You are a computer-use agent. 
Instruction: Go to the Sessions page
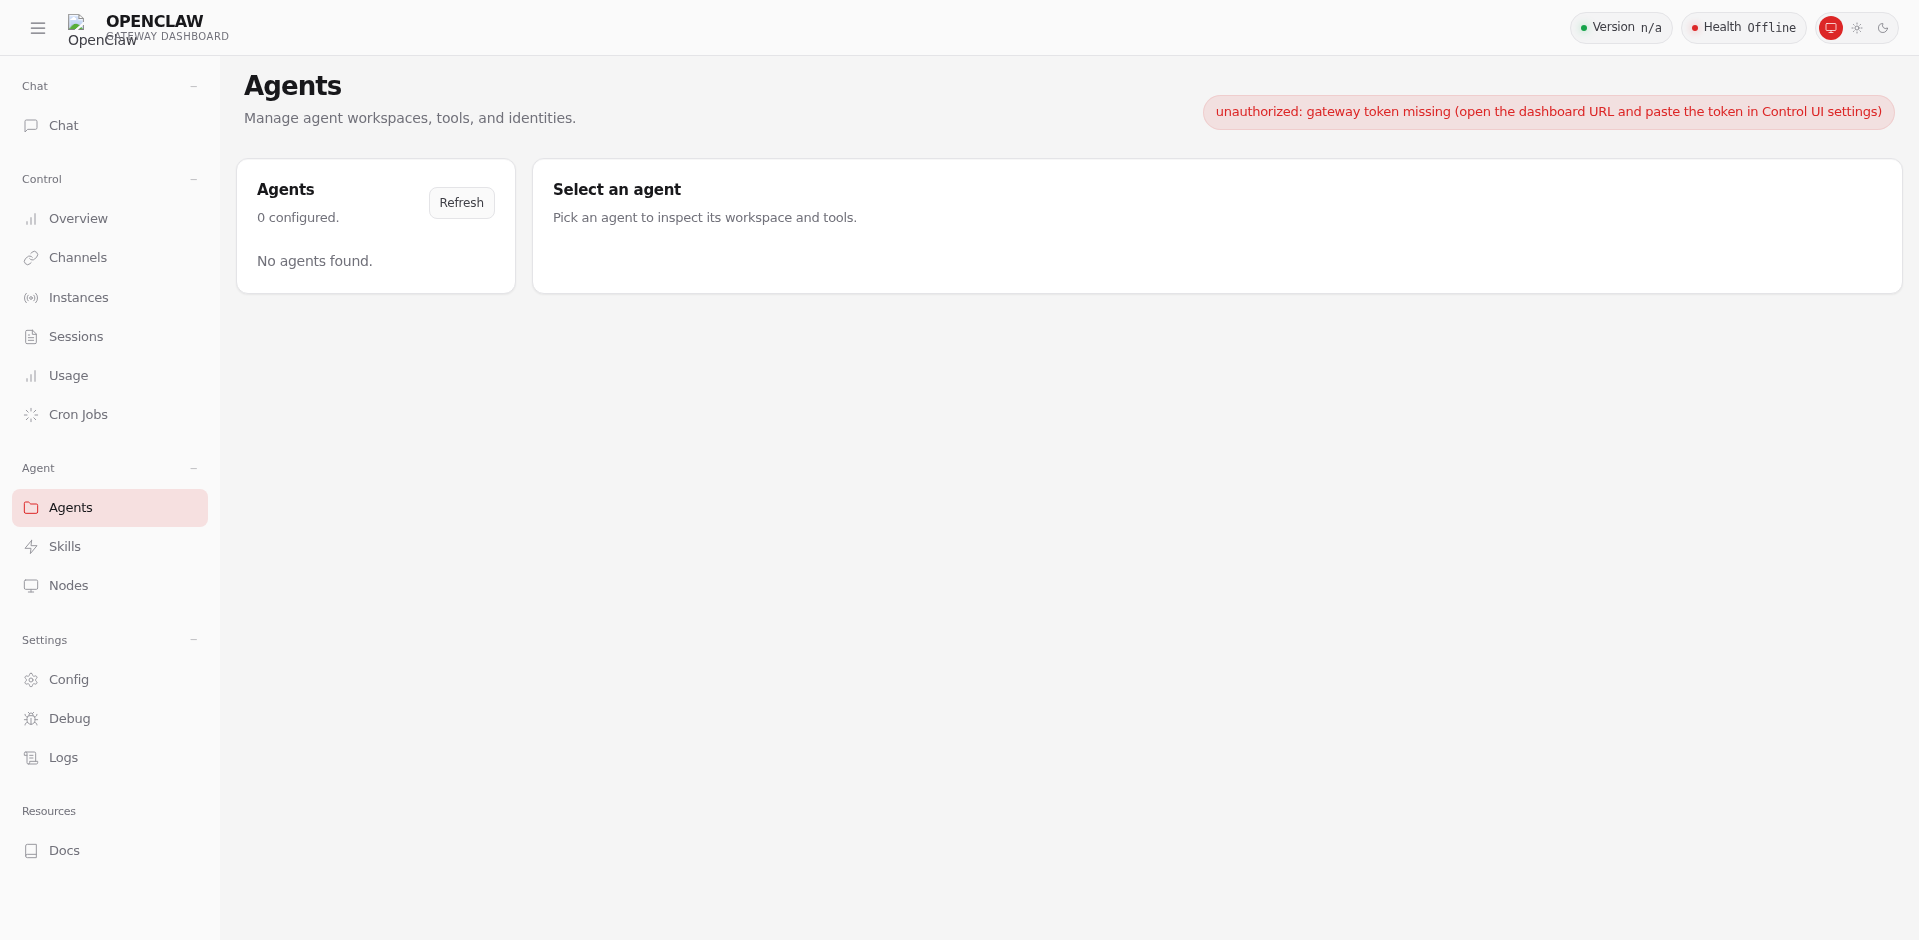tap(76, 337)
